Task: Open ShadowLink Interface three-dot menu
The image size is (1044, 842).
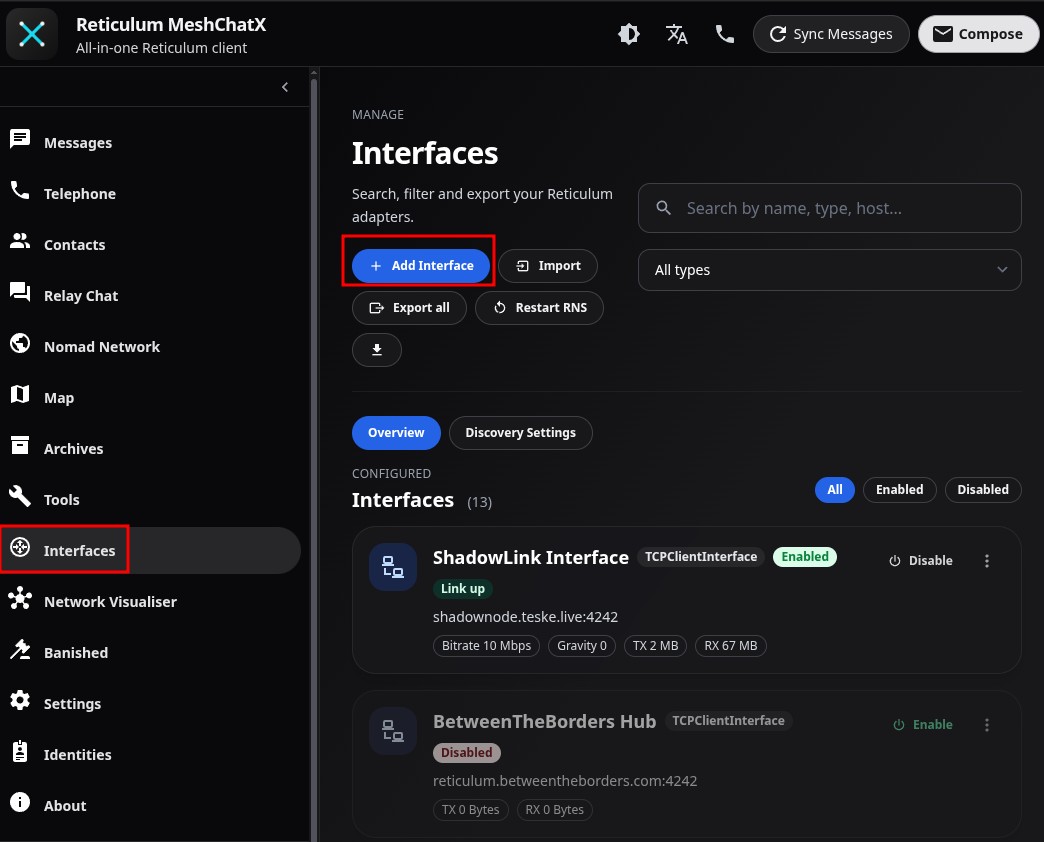Action: click(987, 560)
